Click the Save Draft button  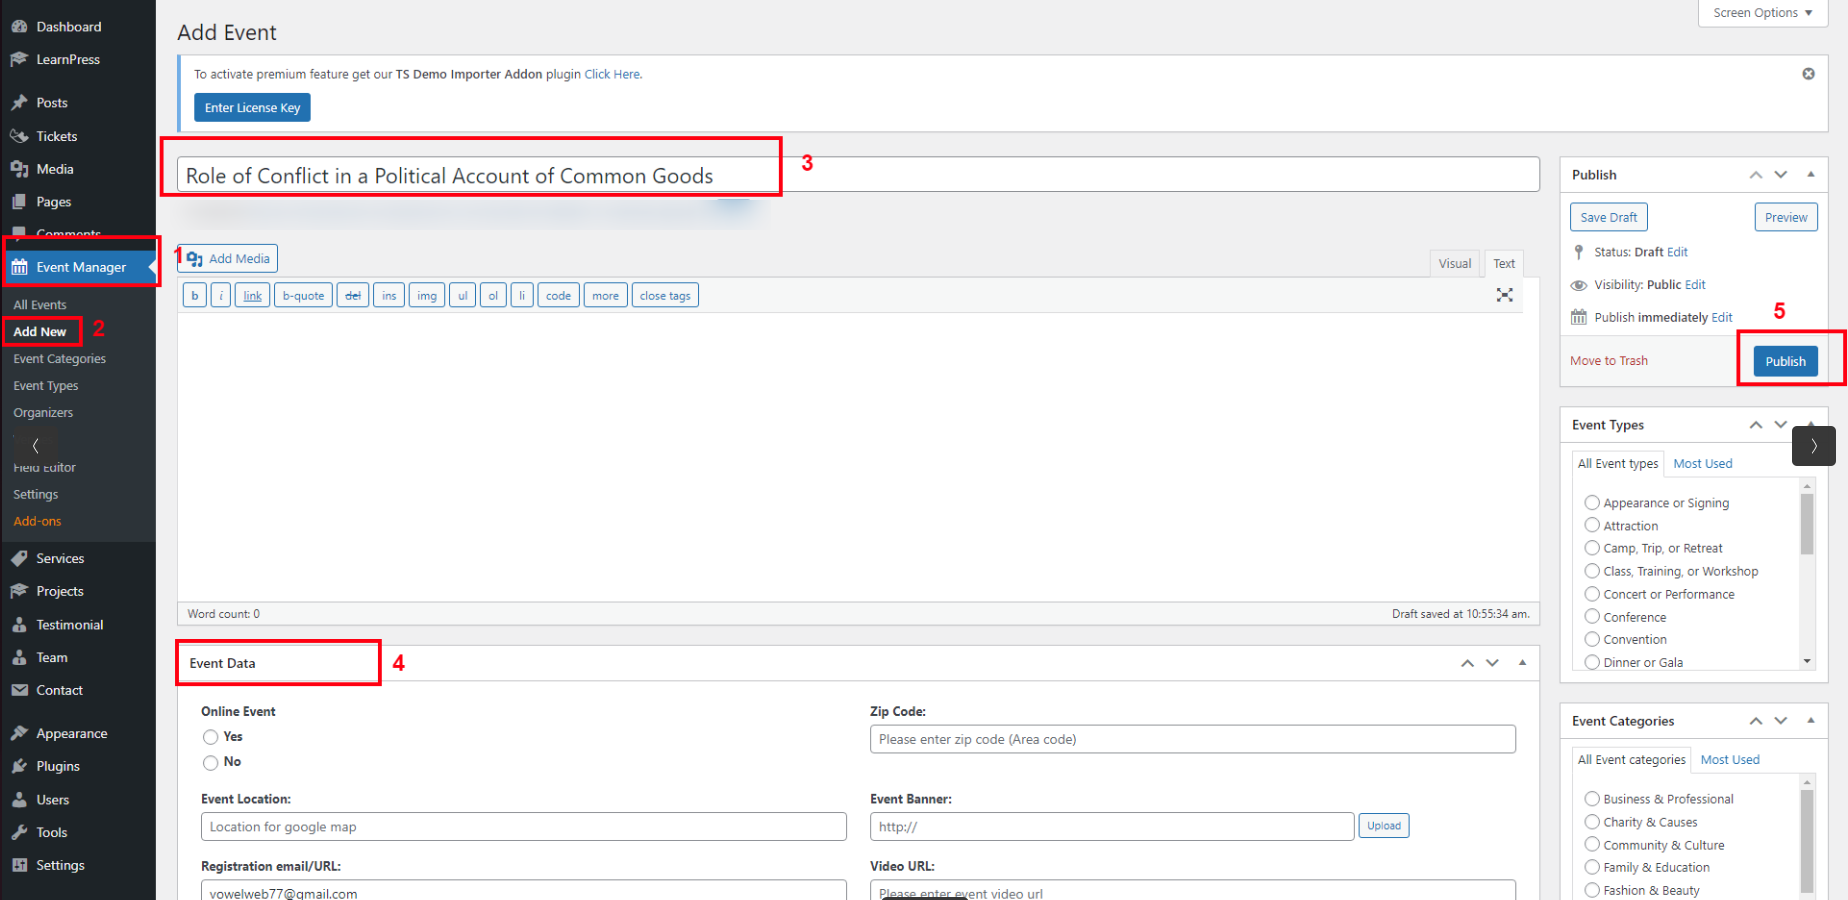coord(1608,217)
